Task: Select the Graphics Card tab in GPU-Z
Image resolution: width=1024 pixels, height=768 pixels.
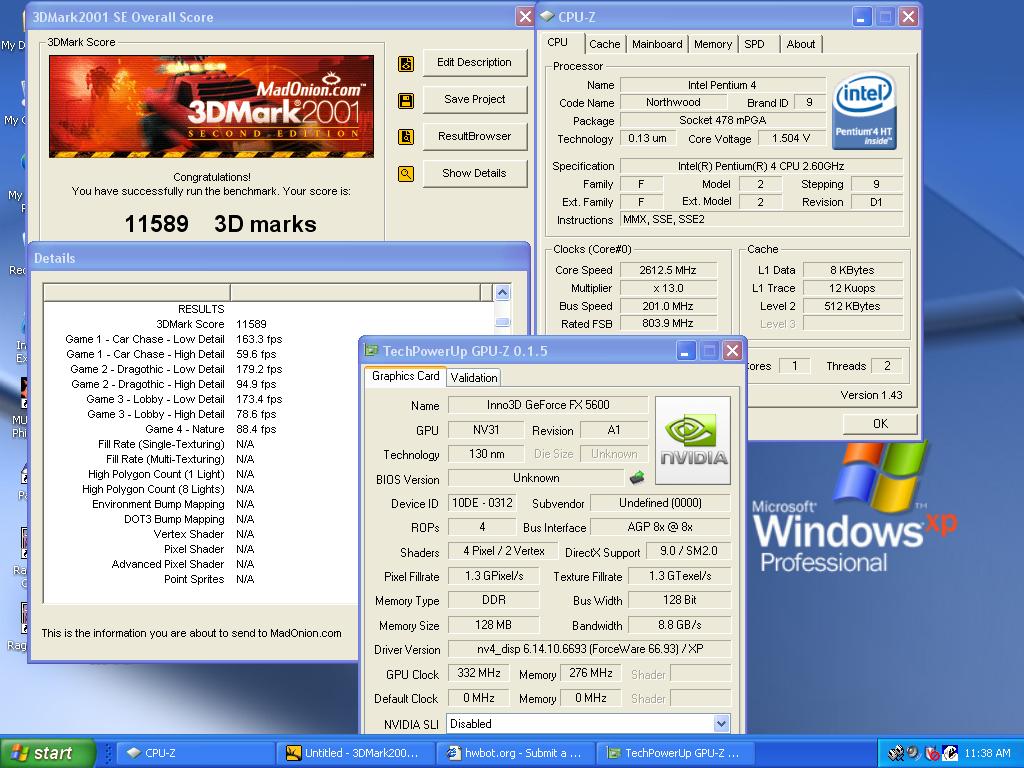Action: pyautogui.click(x=406, y=376)
